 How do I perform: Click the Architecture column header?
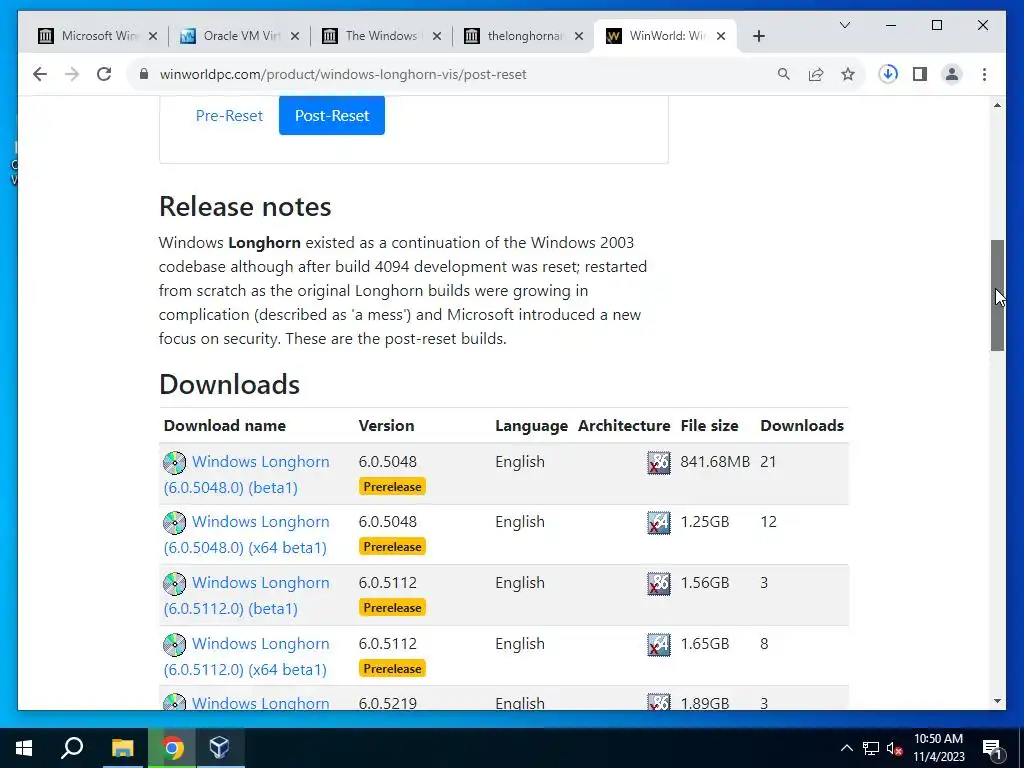(624, 426)
